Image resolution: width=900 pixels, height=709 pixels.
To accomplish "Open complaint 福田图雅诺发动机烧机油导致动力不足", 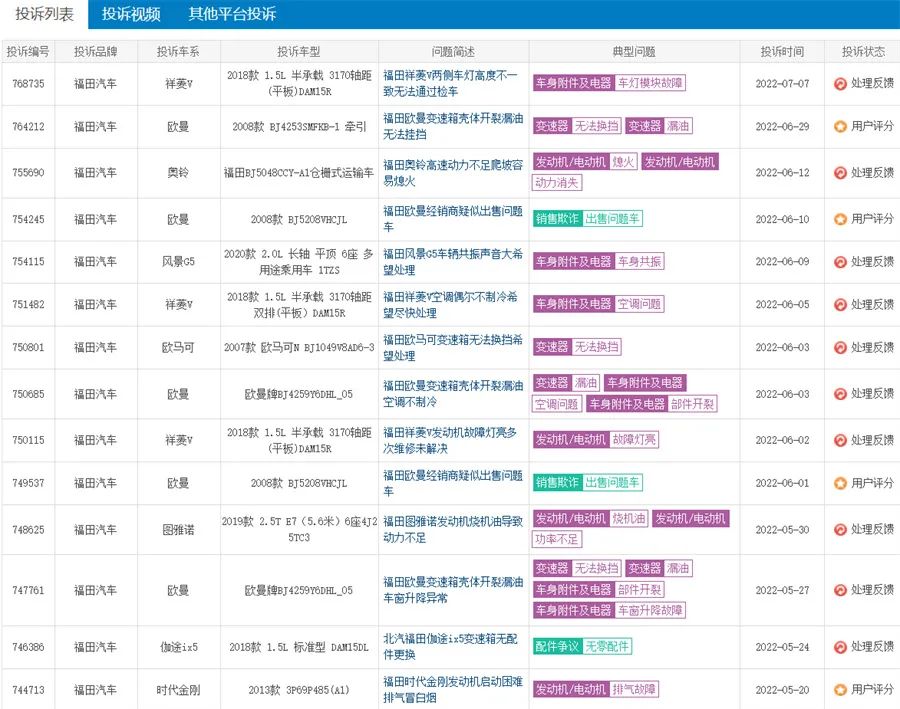I will coord(453,530).
